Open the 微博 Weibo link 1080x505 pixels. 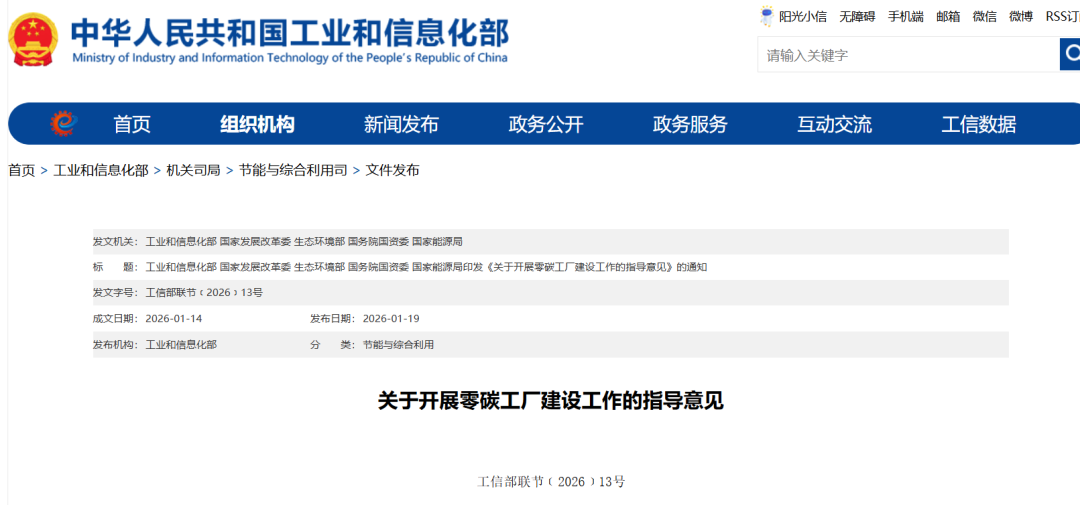1021,16
